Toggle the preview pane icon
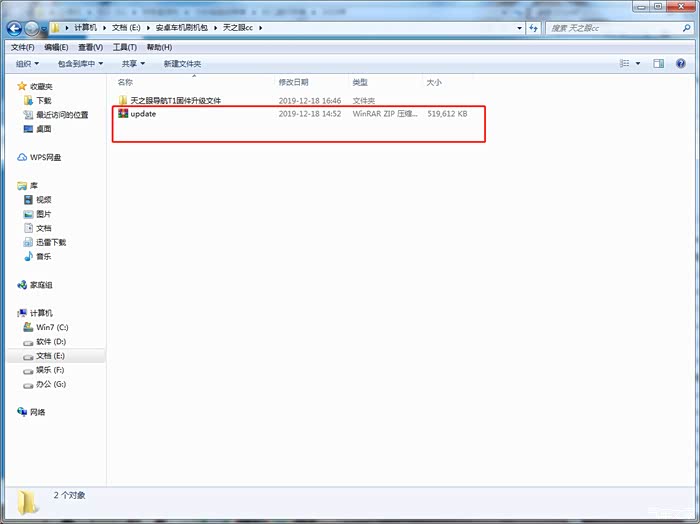This screenshot has width=700, height=524. coord(658,63)
